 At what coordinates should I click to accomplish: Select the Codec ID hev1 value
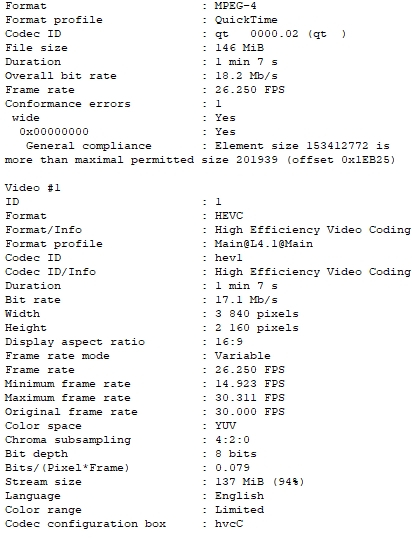coord(228,258)
